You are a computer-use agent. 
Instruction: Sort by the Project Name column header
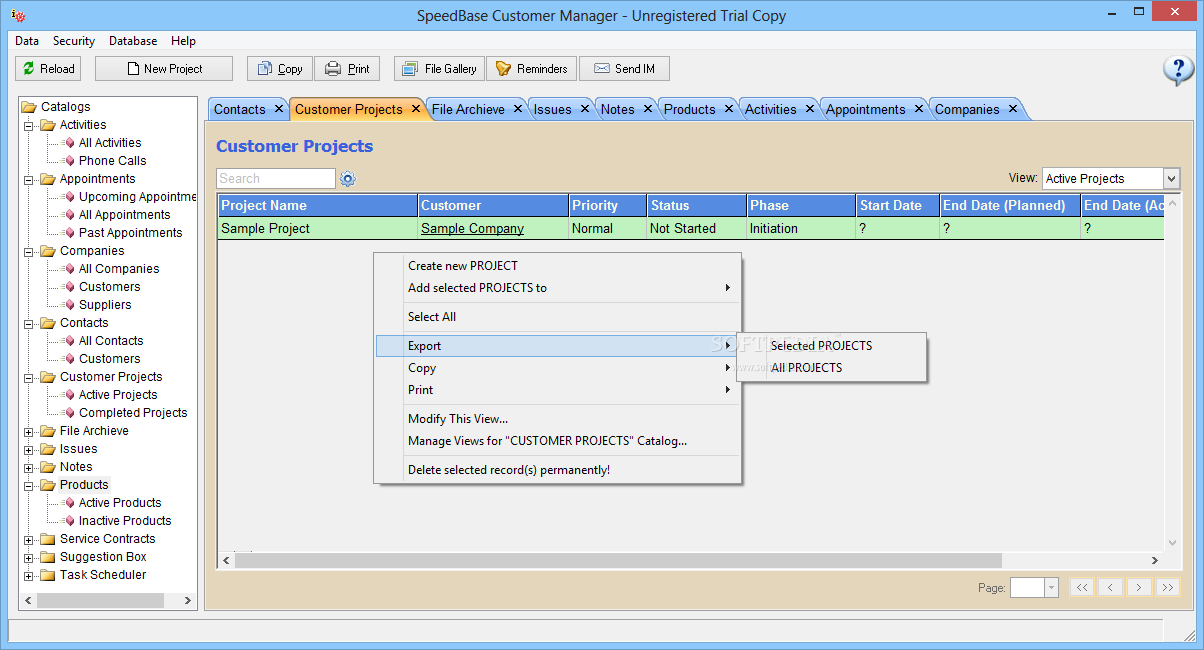318,206
